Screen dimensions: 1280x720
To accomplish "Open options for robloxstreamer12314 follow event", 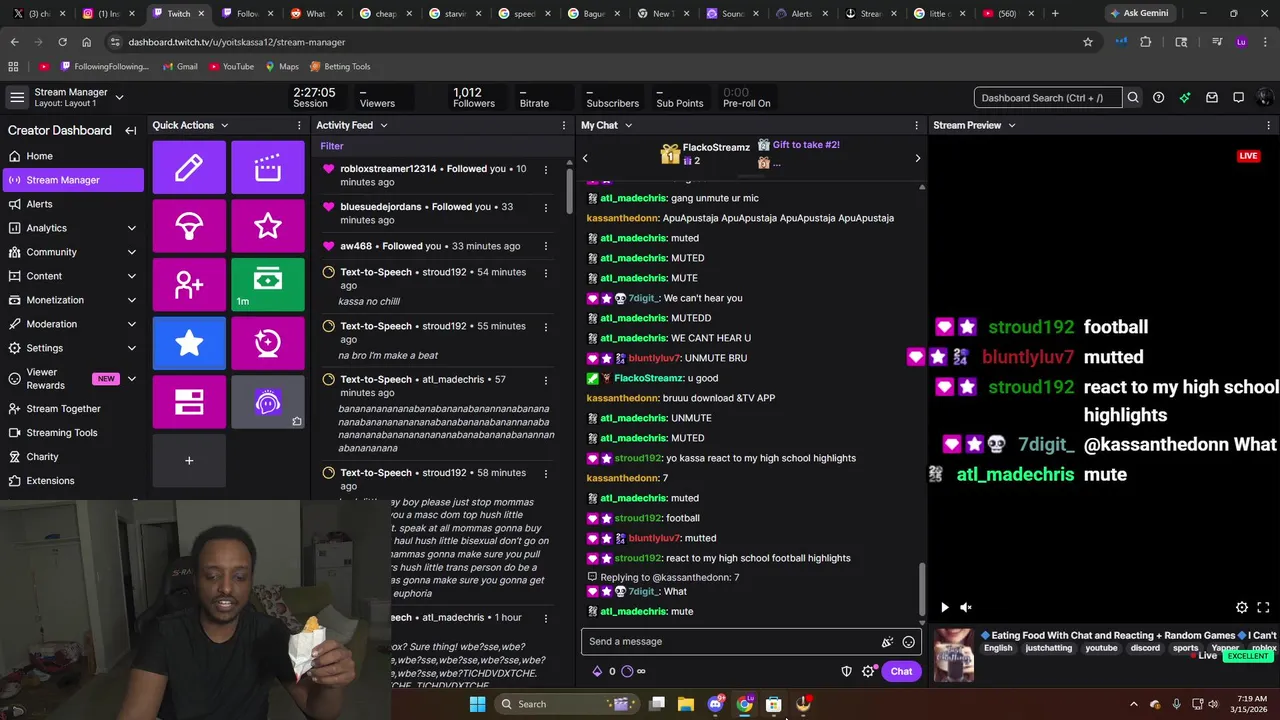I will pyautogui.click(x=545, y=169).
